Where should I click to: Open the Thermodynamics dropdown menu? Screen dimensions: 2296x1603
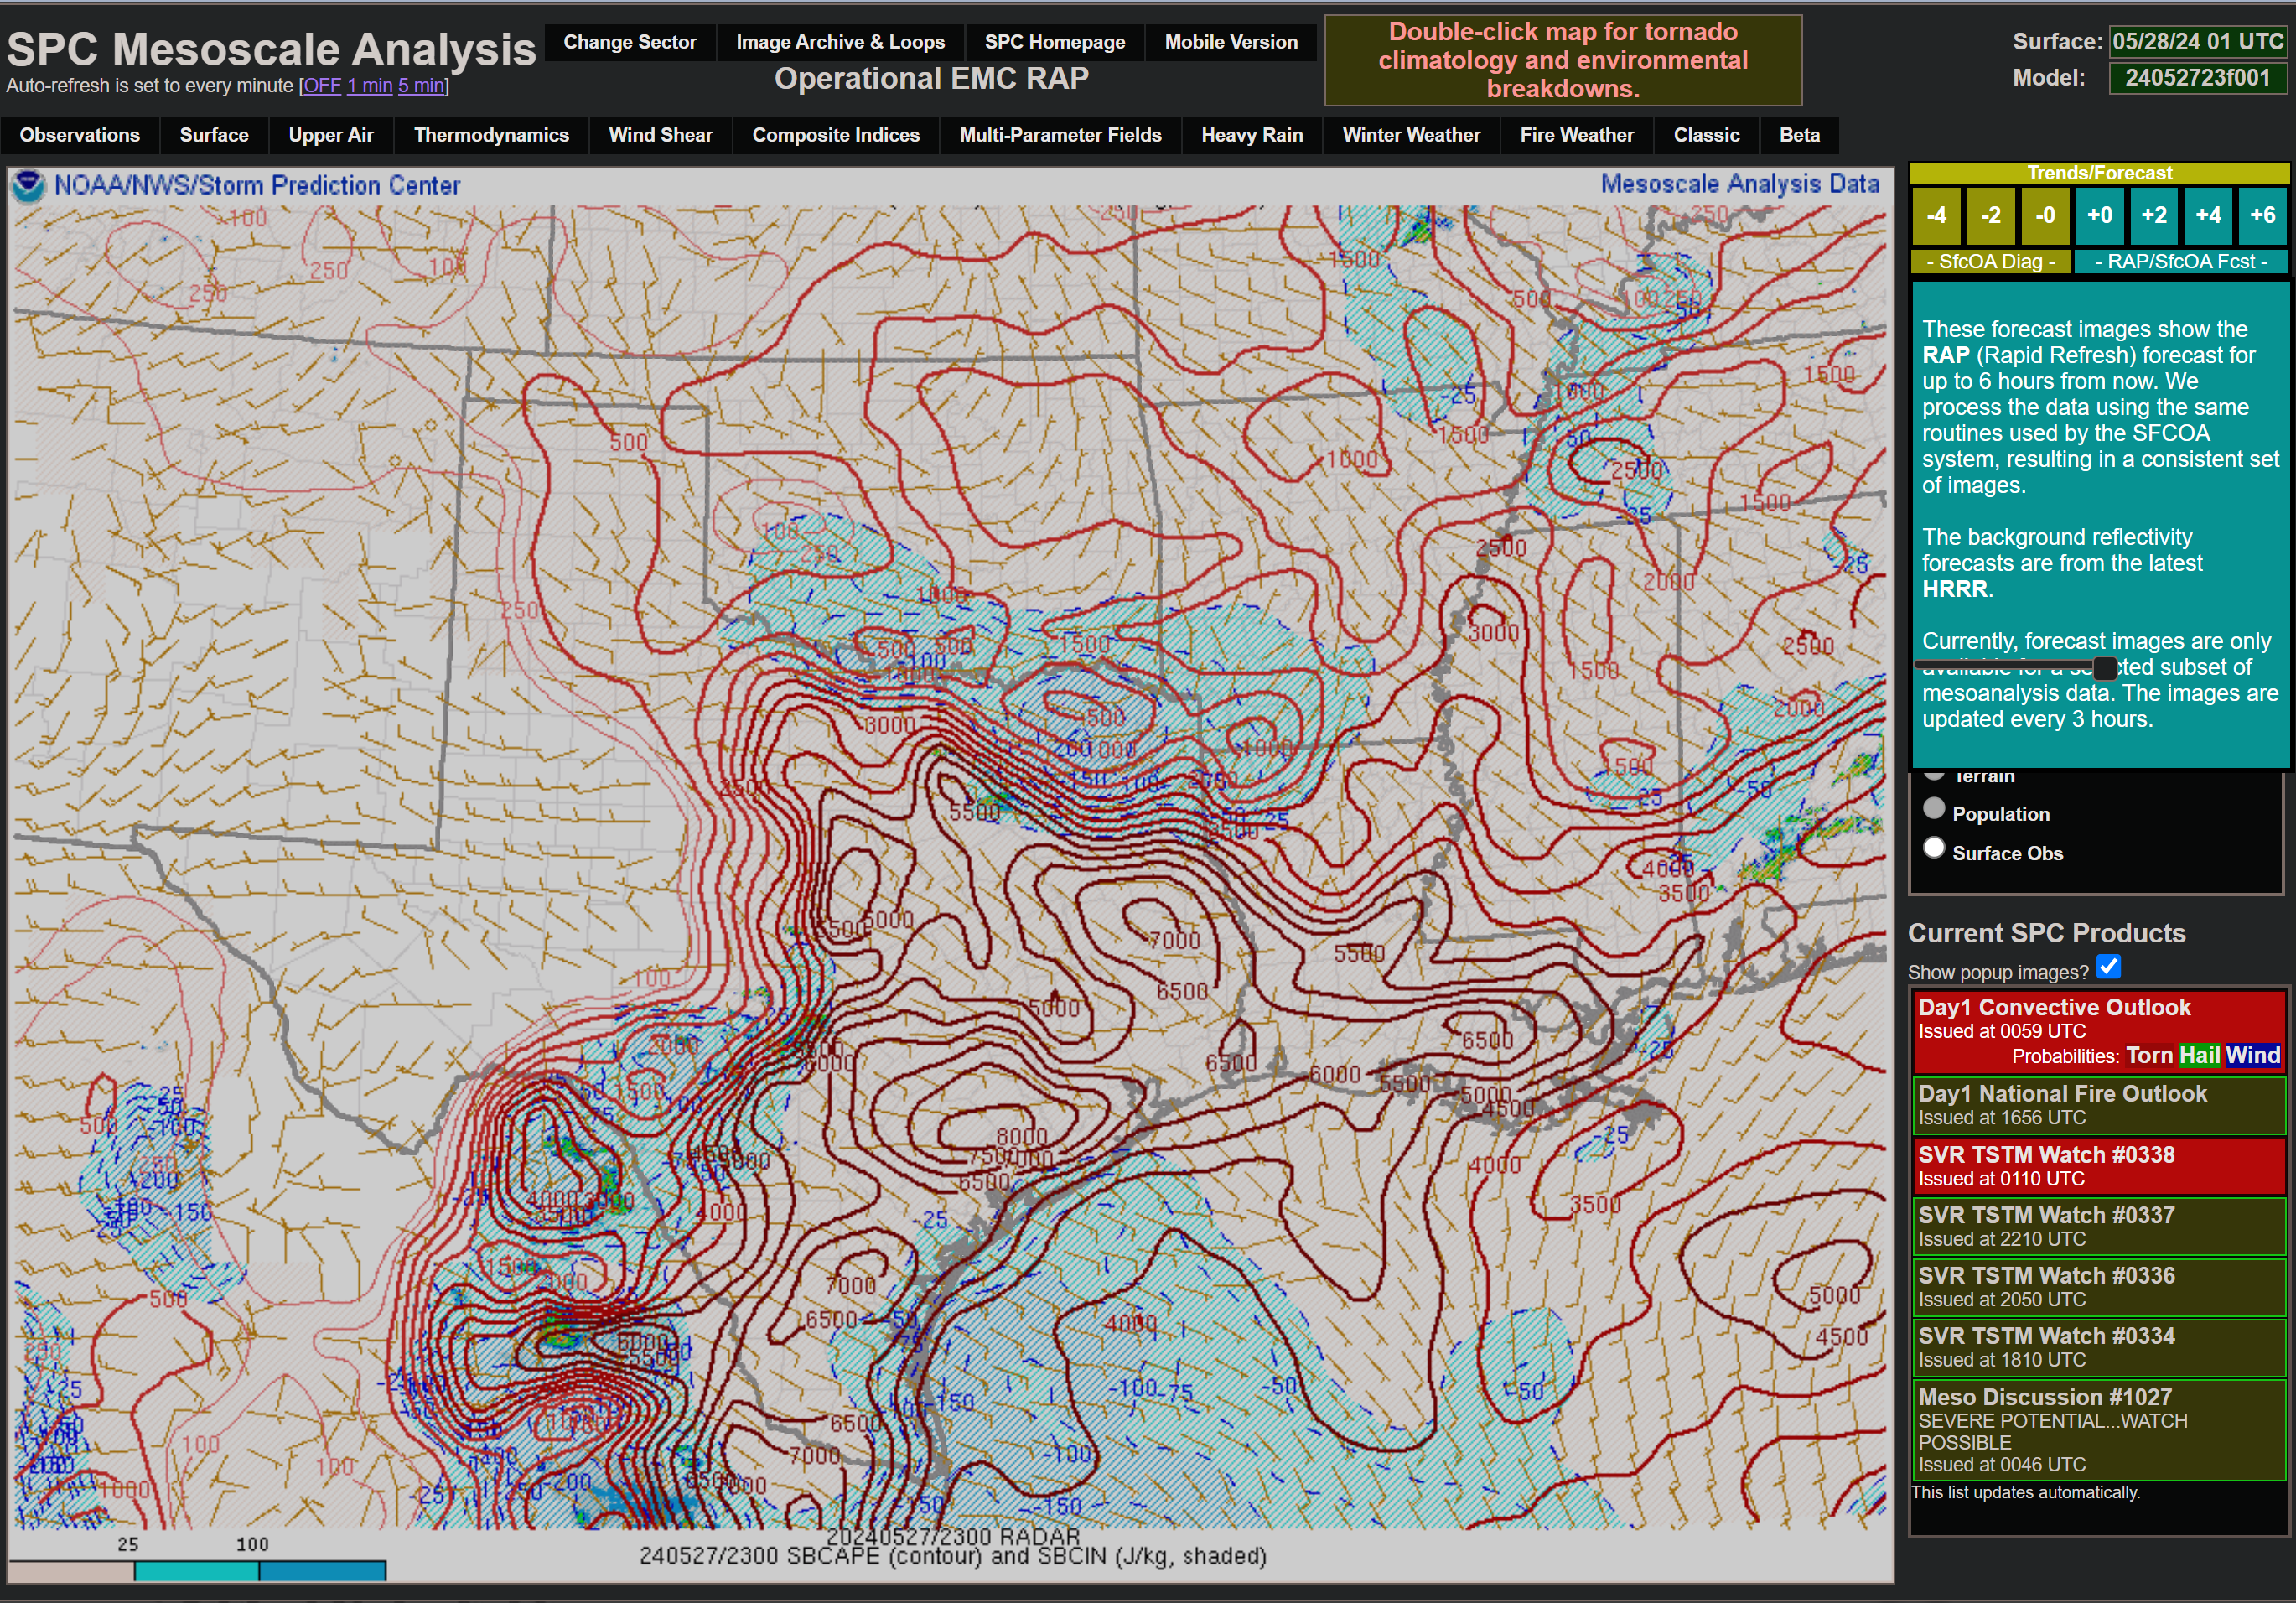point(491,135)
